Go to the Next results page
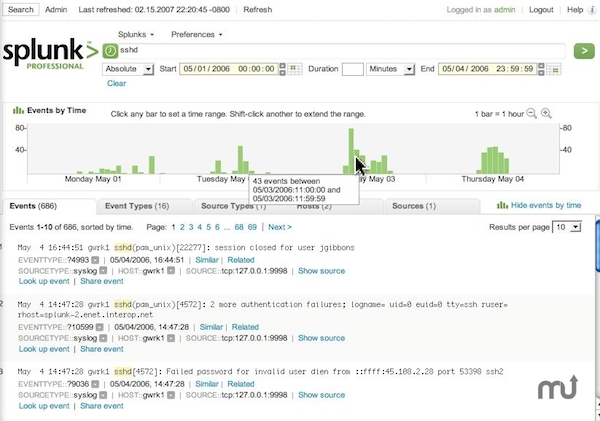Viewport: 600px width, 421px height. coord(280,227)
